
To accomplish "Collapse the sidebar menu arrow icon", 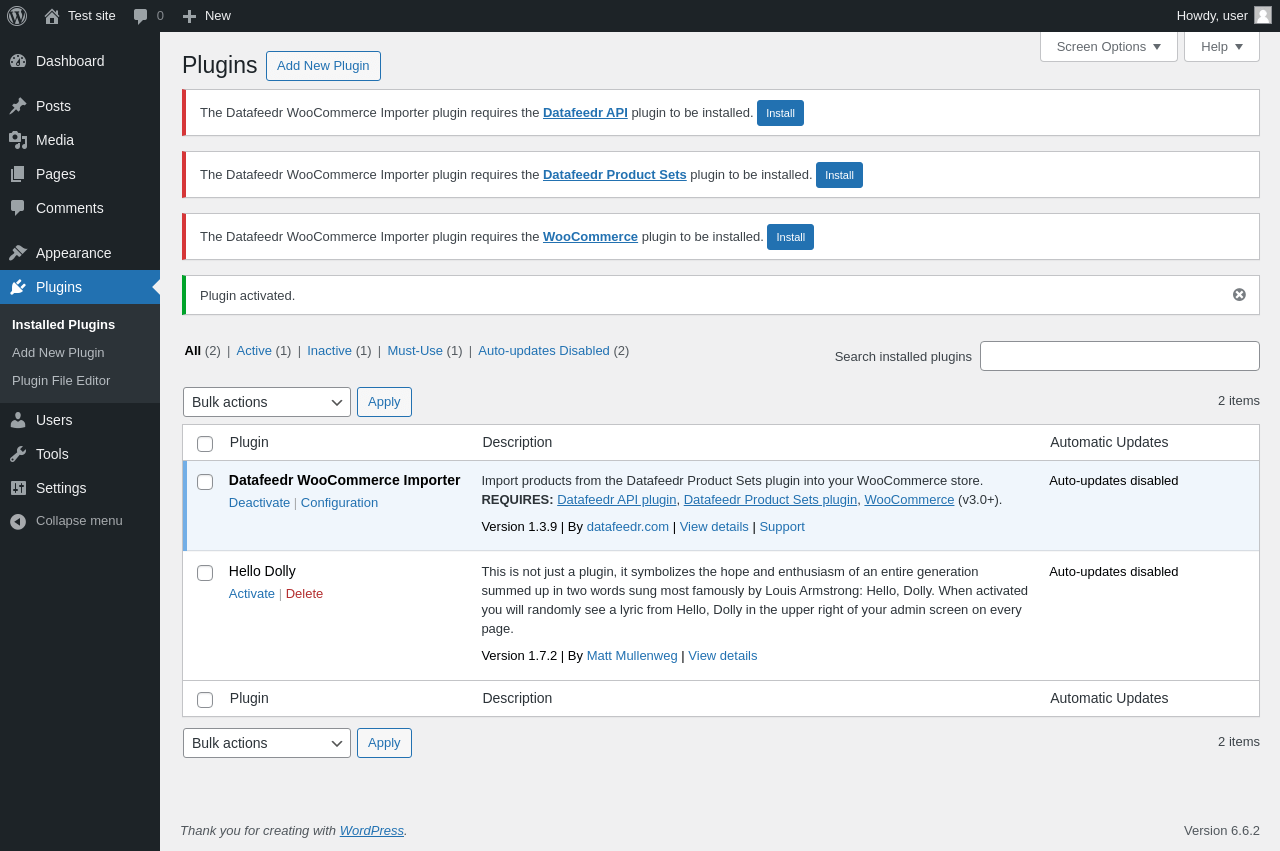I will 18,521.
